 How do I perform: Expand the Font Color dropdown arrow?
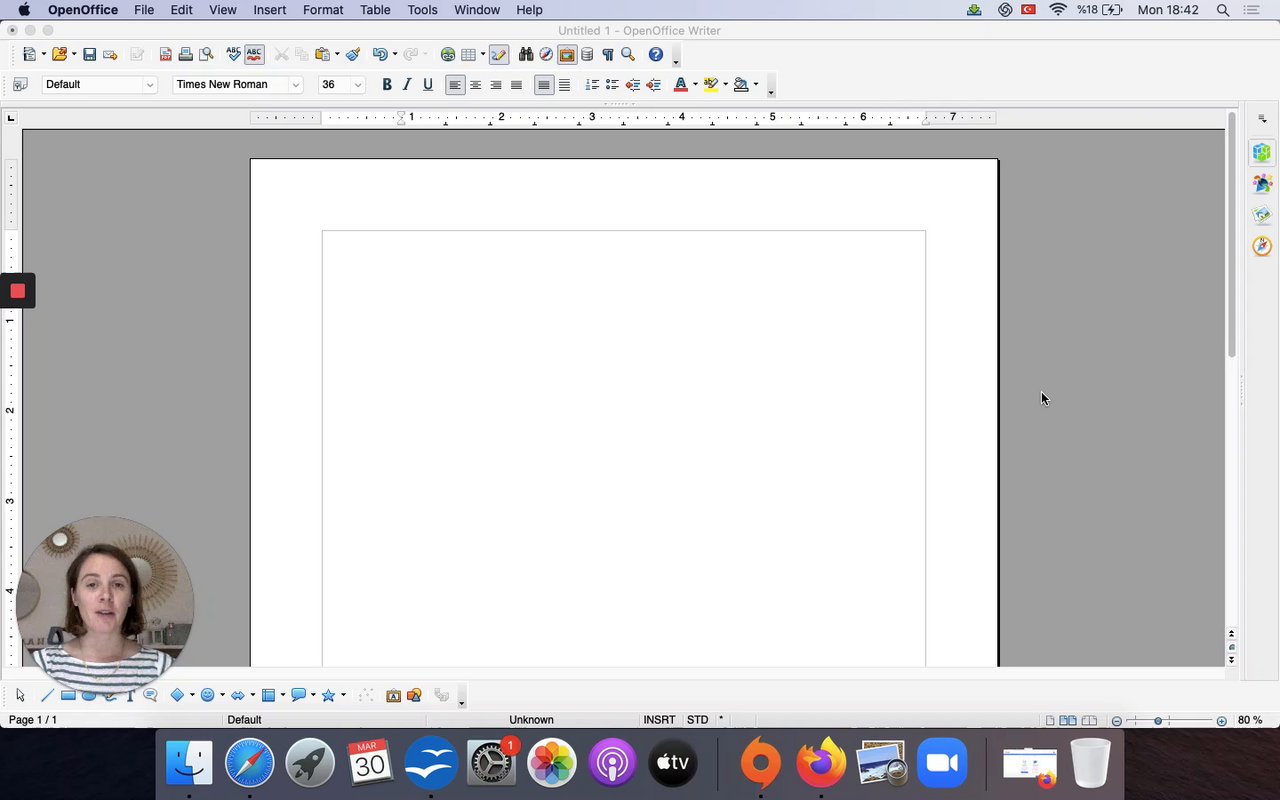tap(695, 85)
